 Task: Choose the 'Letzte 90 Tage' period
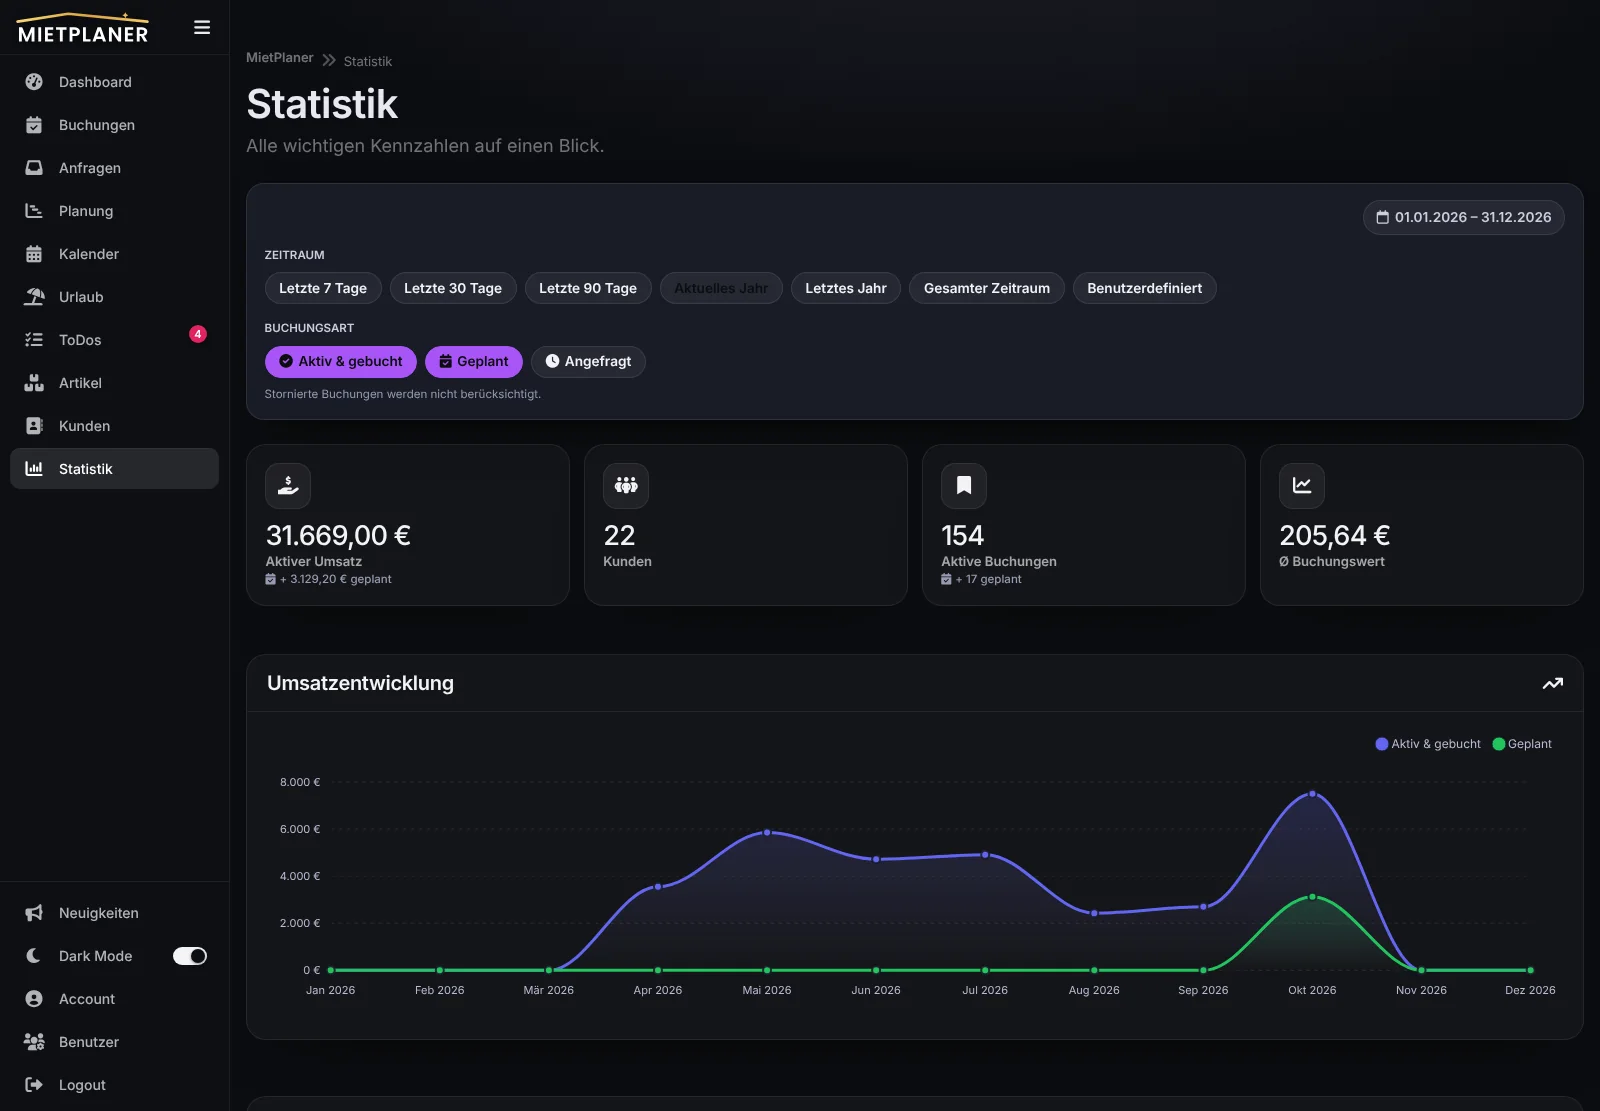[588, 289]
